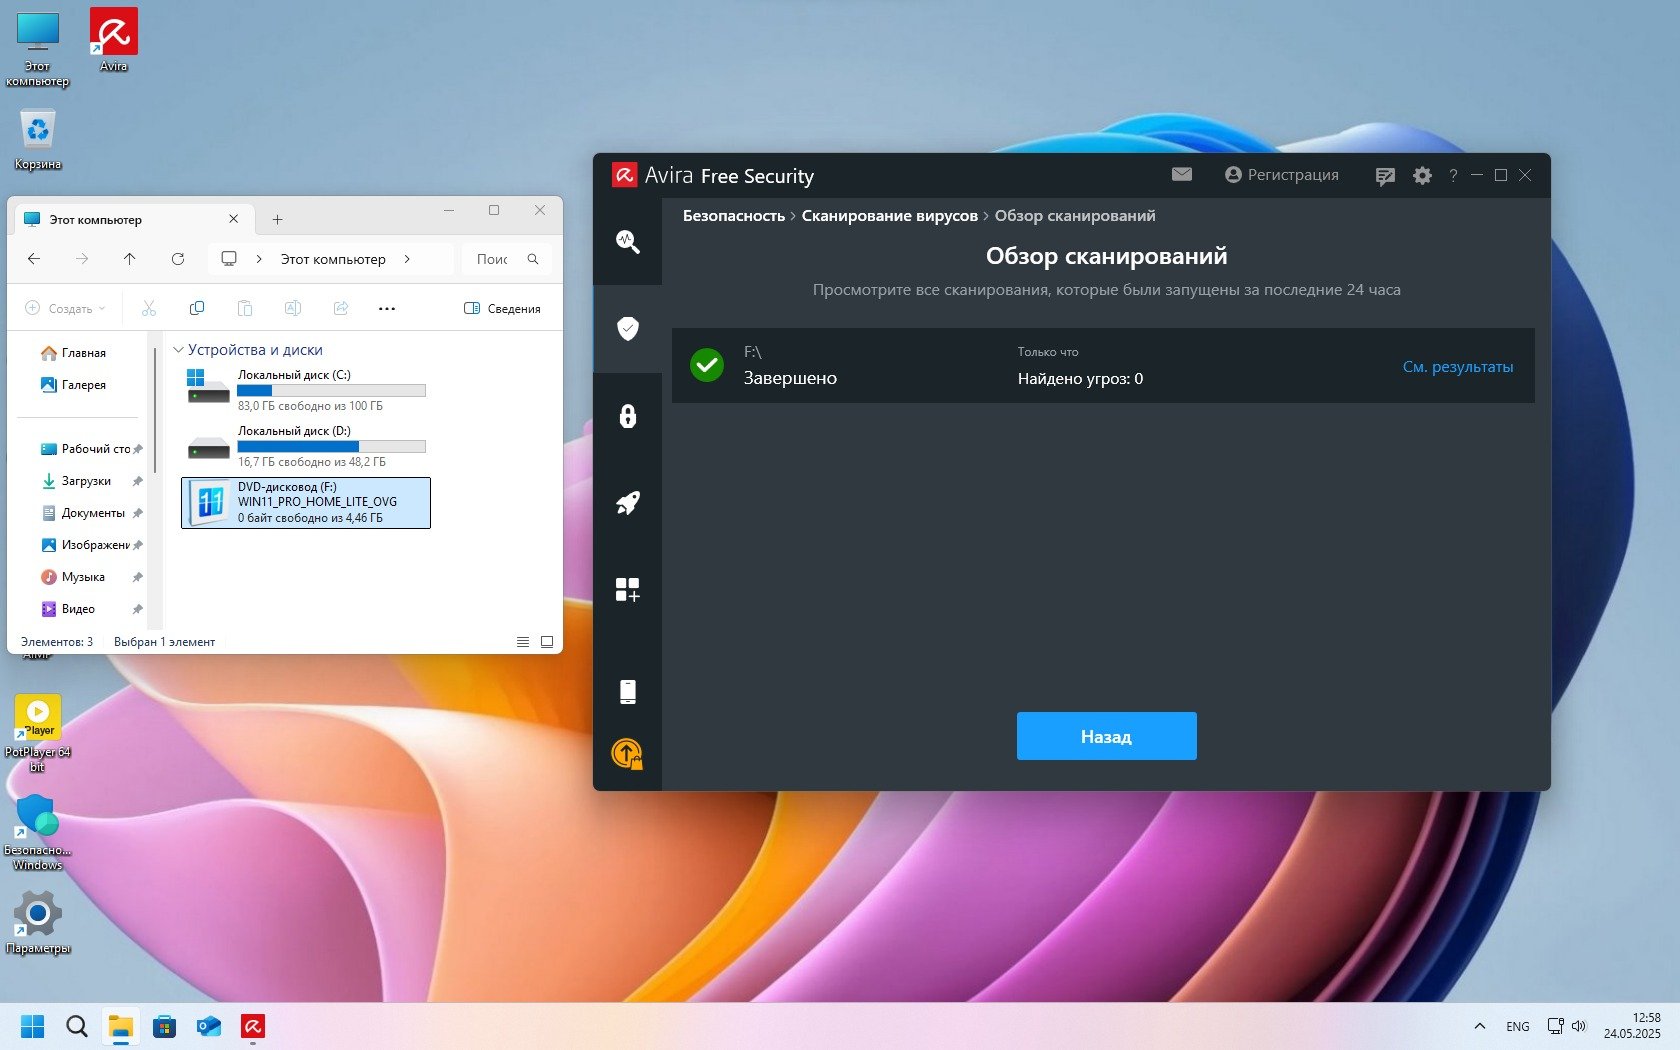Go to Безопасность breadcrumb

(x=733, y=216)
